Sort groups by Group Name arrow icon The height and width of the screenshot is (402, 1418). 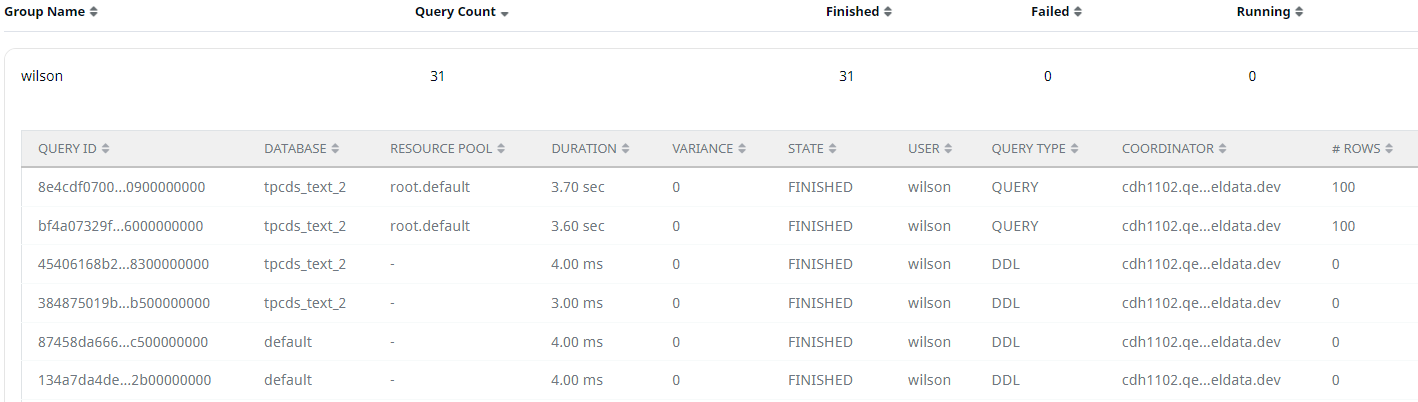point(94,12)
